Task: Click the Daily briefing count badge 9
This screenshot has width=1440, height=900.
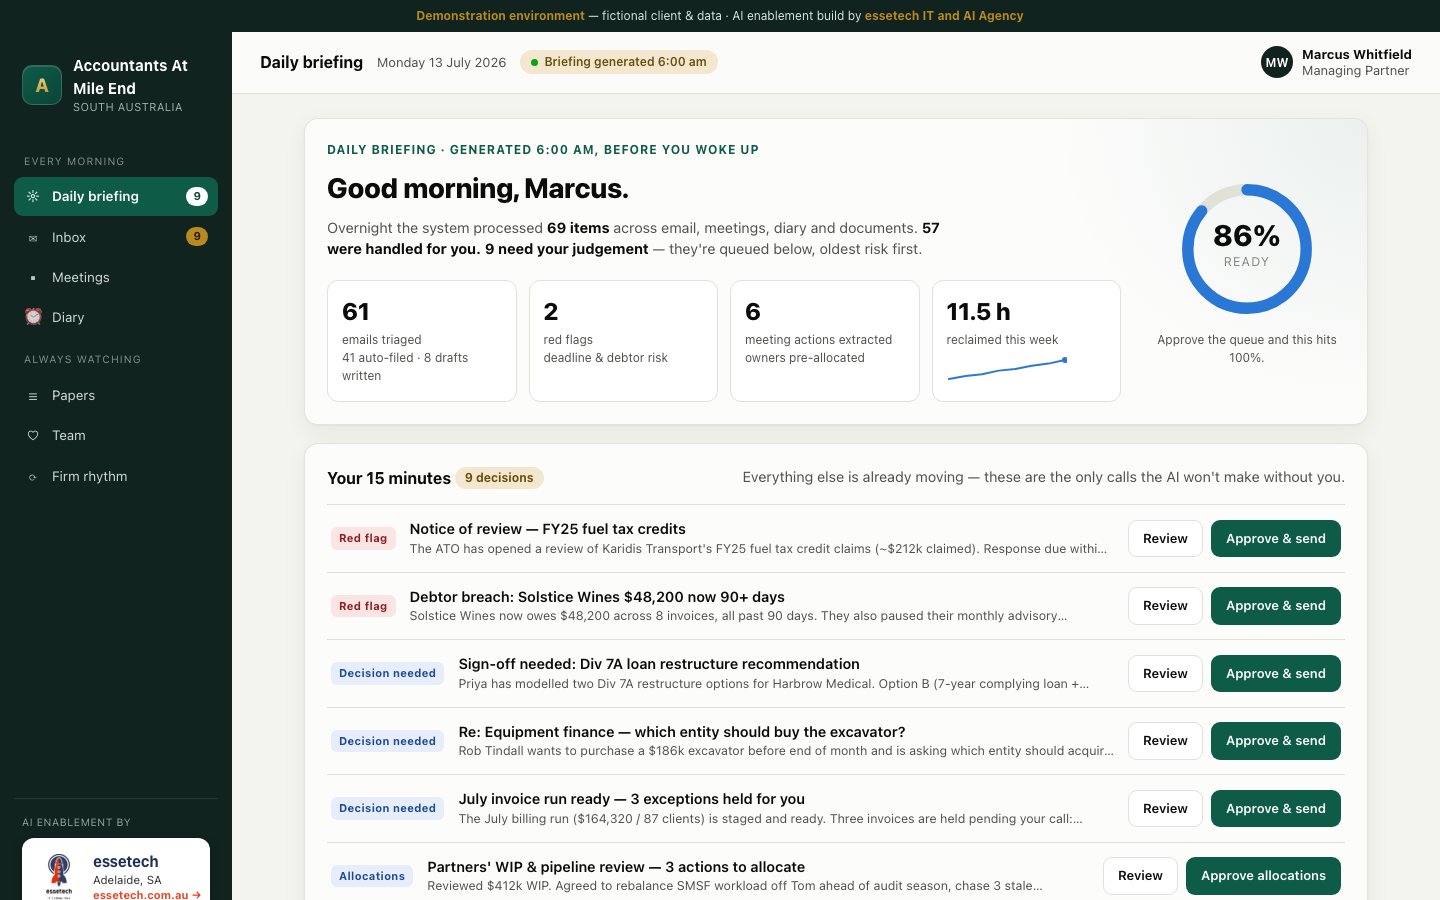Action: [x=197, y=196]
